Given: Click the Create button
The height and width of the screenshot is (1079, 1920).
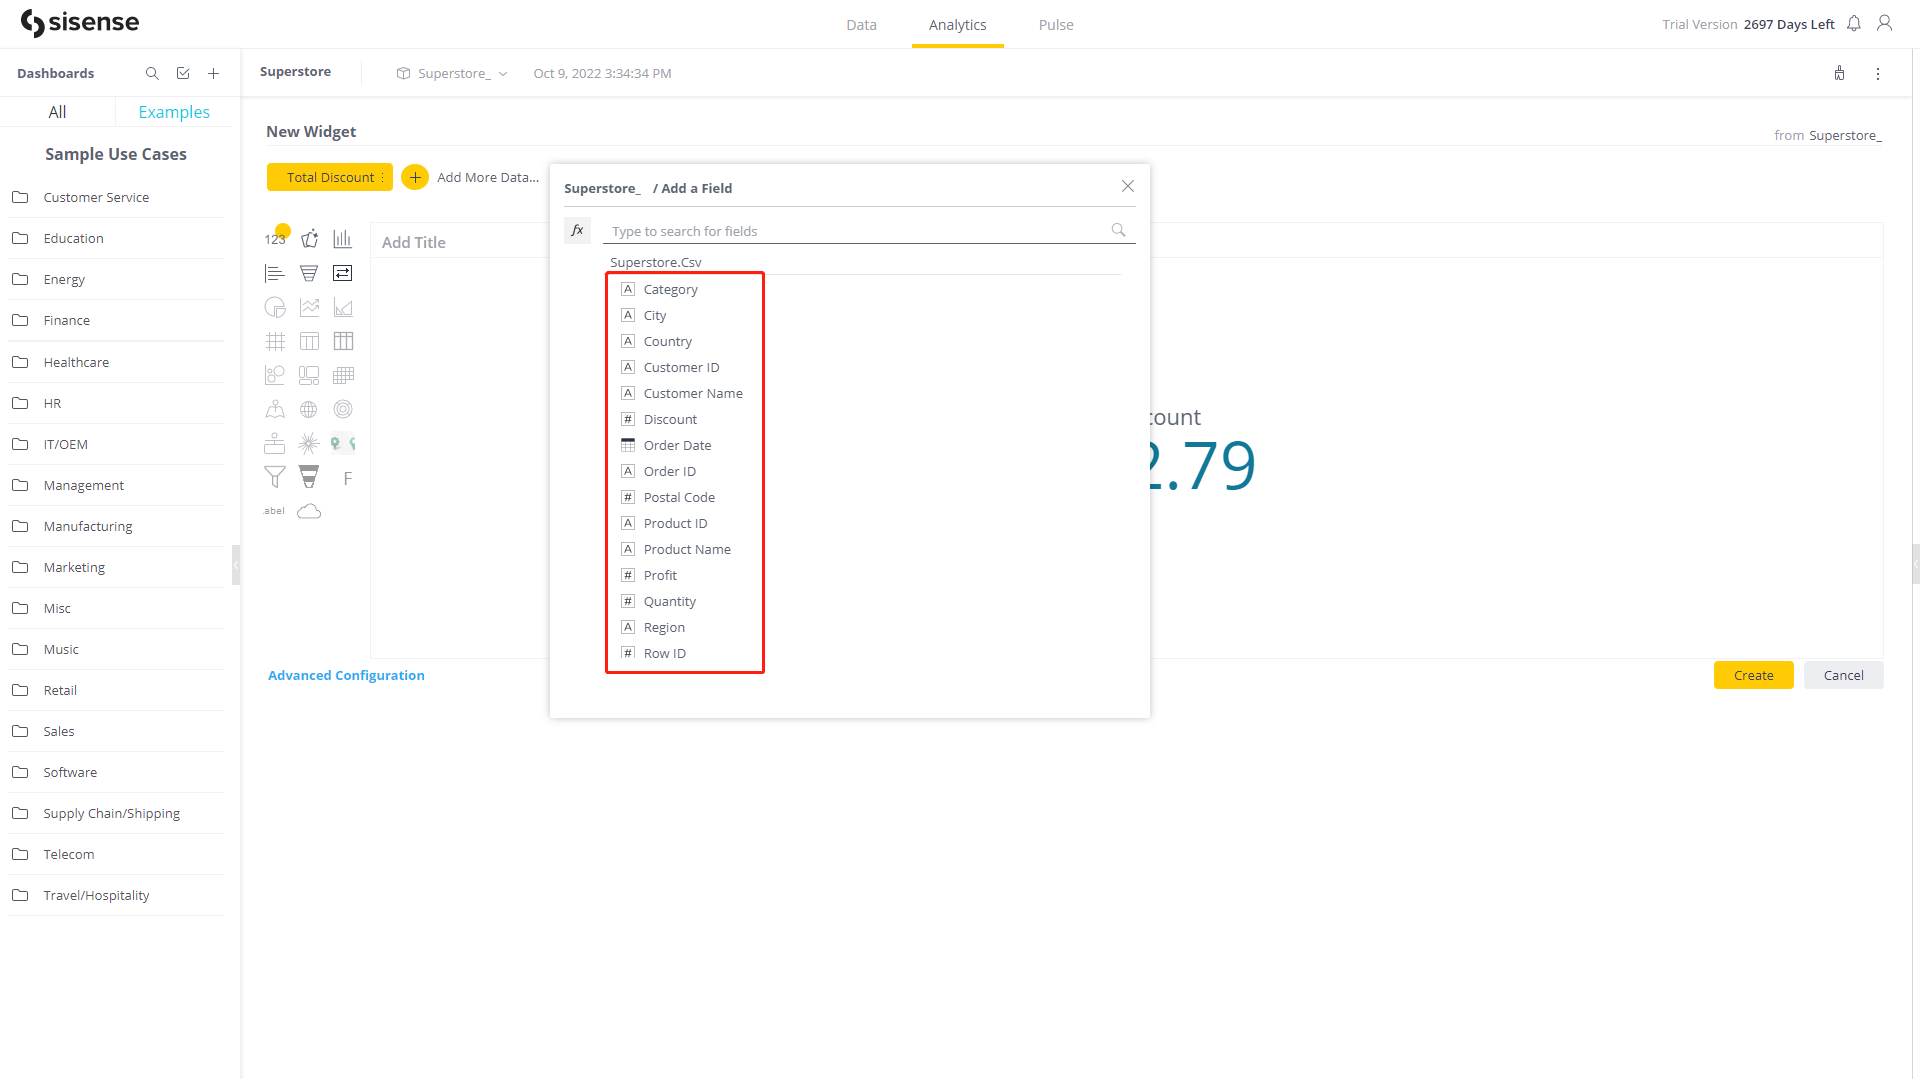Looking at the screenshot, I should pyautogui.click(x=1753, y=675).
